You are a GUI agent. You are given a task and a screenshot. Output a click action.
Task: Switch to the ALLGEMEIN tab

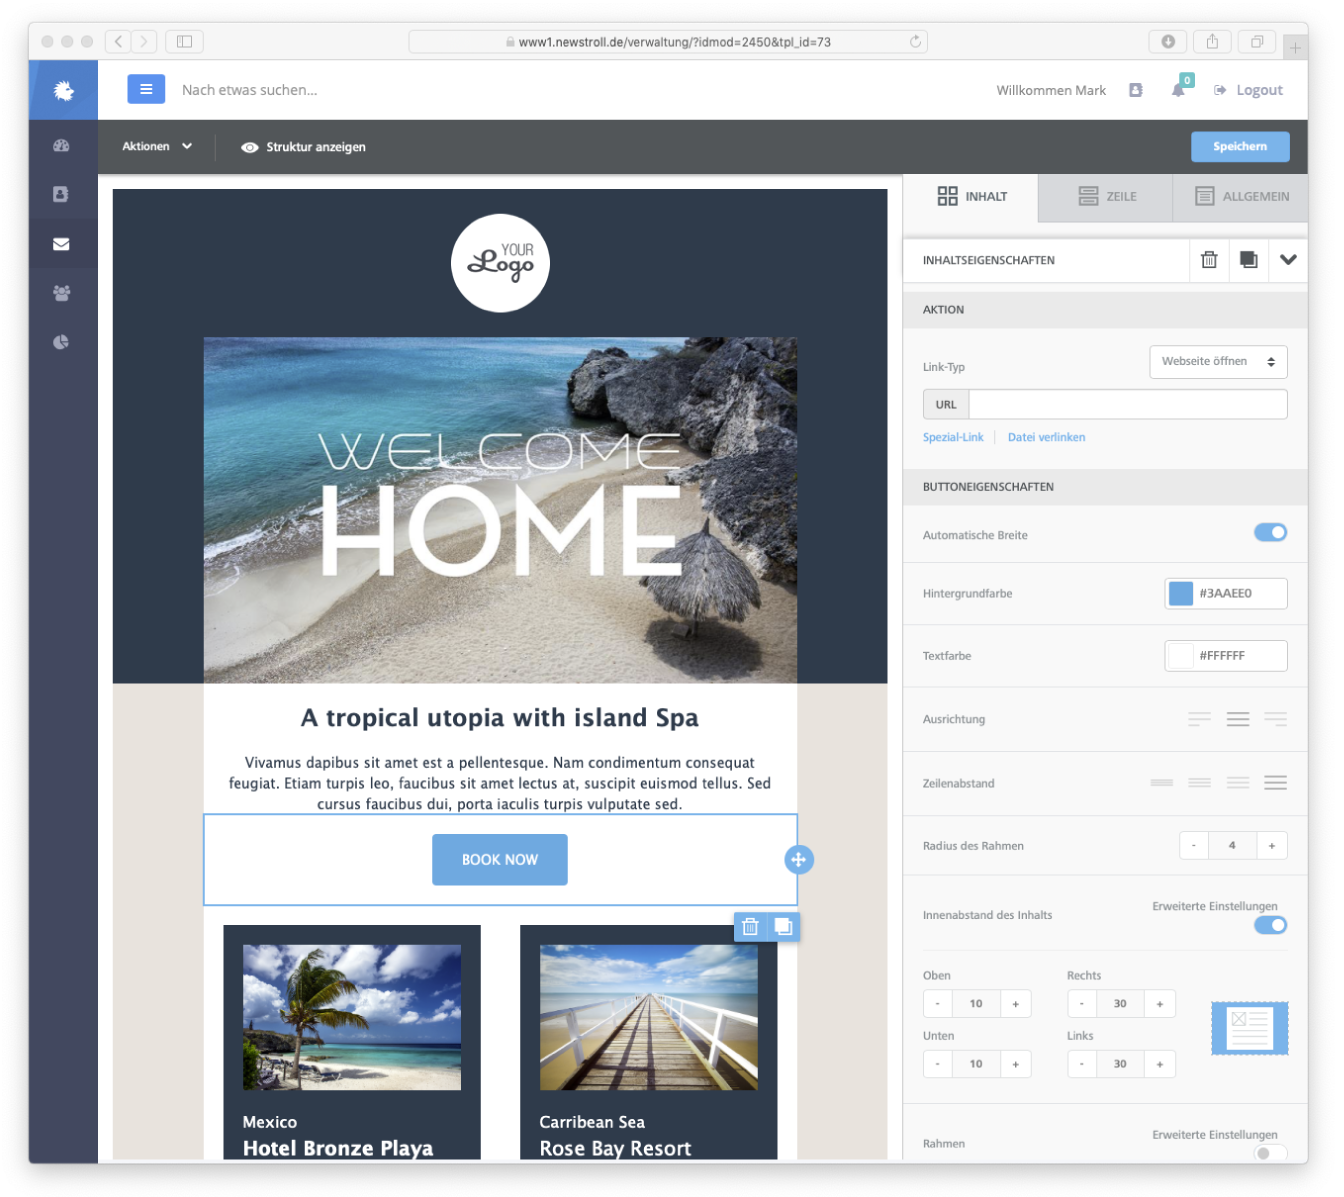(1241, 197)
